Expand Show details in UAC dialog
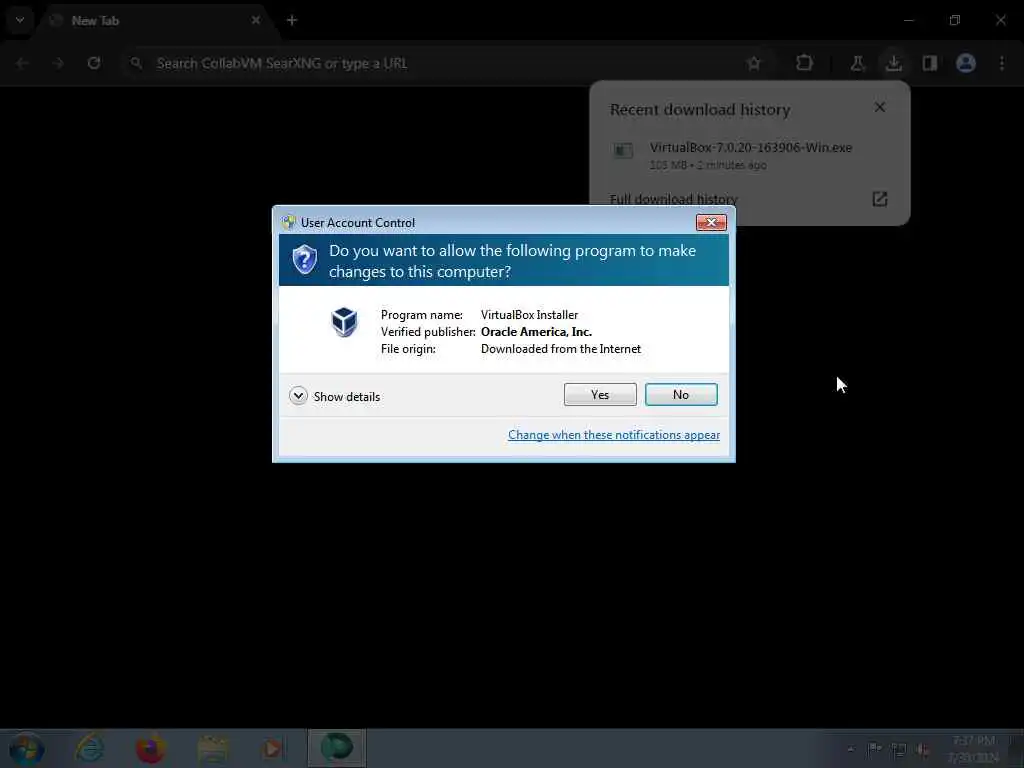The height and width of the screenshot is (768, 1024). coord(334,396)
